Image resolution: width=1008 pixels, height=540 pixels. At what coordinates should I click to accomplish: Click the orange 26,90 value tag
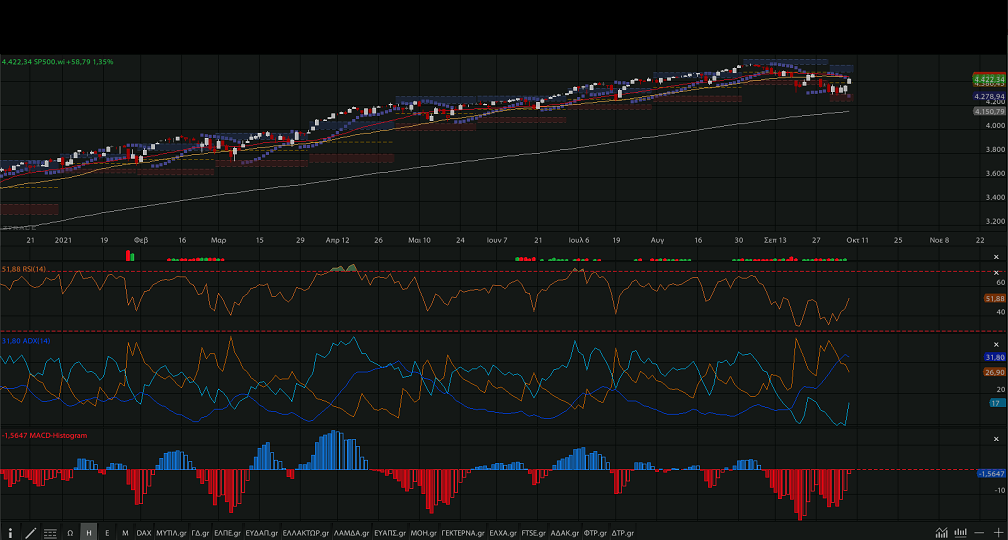click(994, 372)
